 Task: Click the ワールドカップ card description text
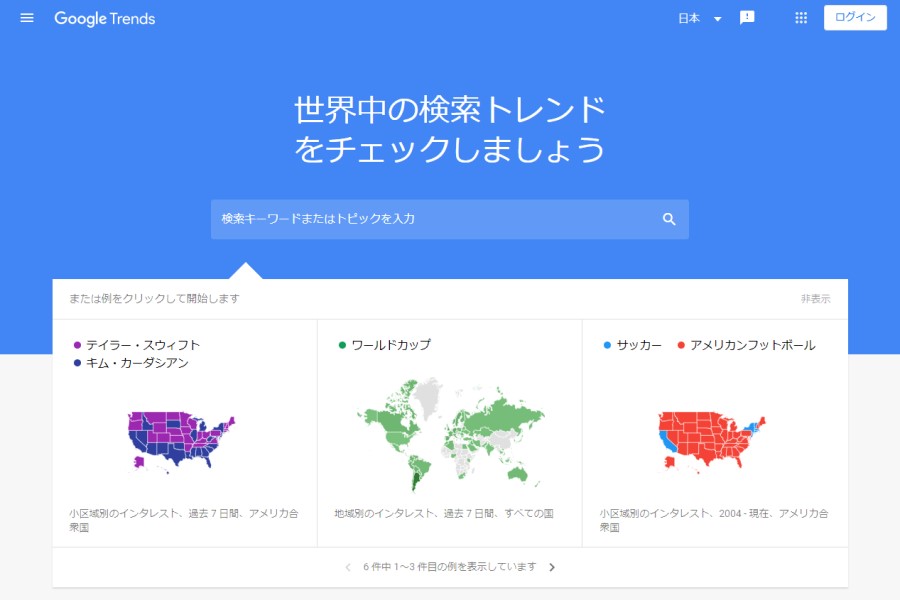[444, 513]
